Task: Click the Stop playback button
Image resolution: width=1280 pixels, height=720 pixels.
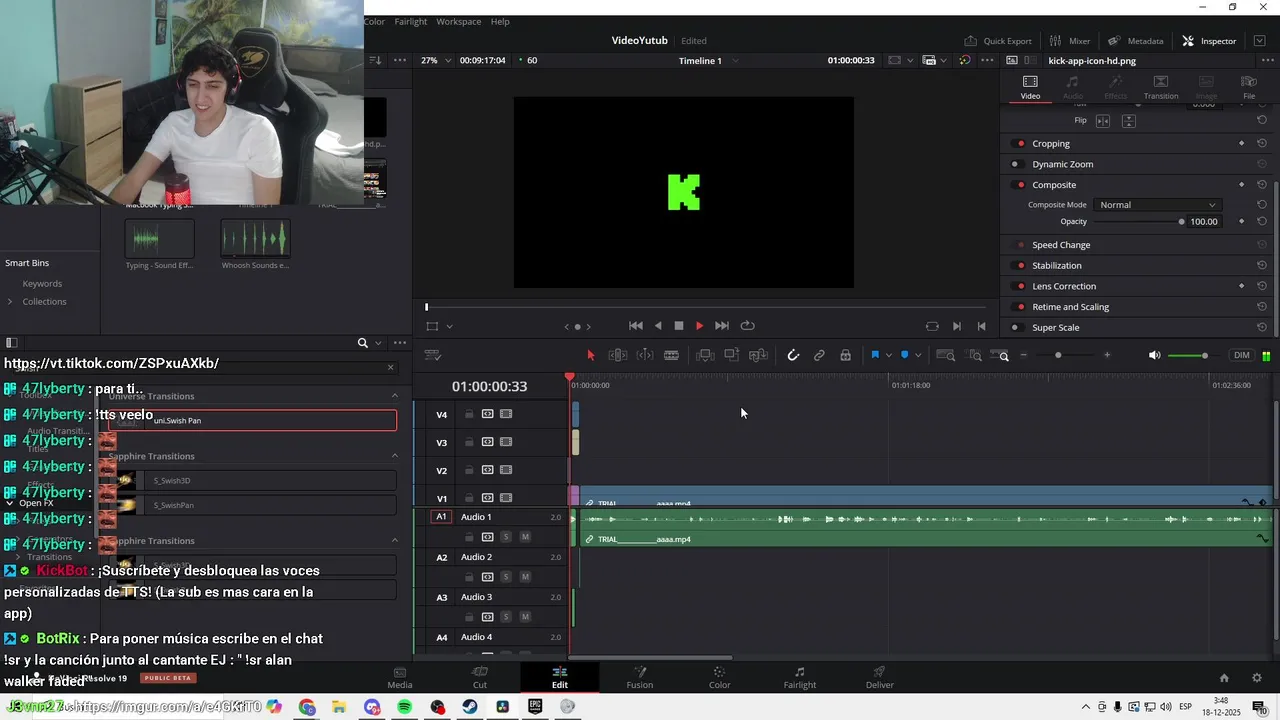Action: click(x=679, y=326)
